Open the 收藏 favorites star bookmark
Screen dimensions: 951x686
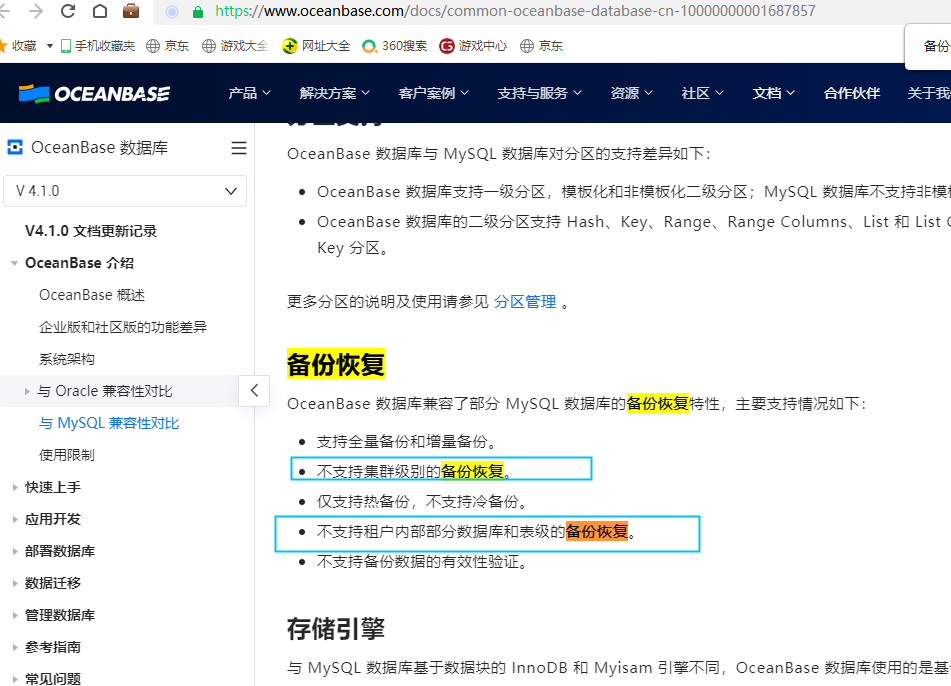pyautogui.click(x=18, y=45)
